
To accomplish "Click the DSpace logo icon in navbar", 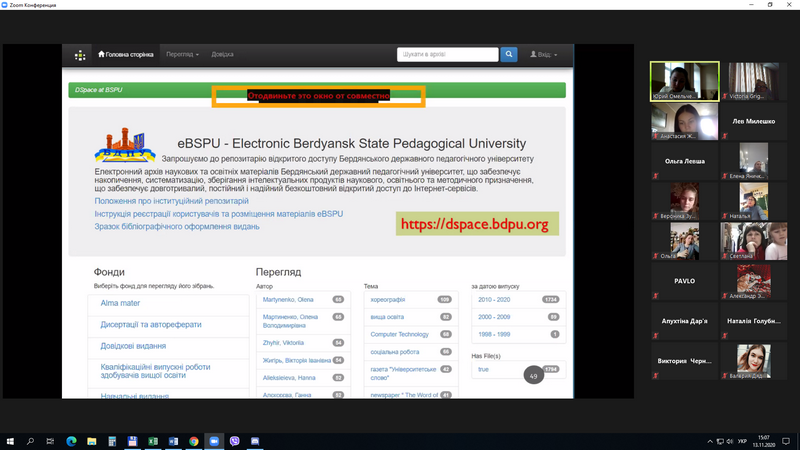I will [x=80, y=55].
